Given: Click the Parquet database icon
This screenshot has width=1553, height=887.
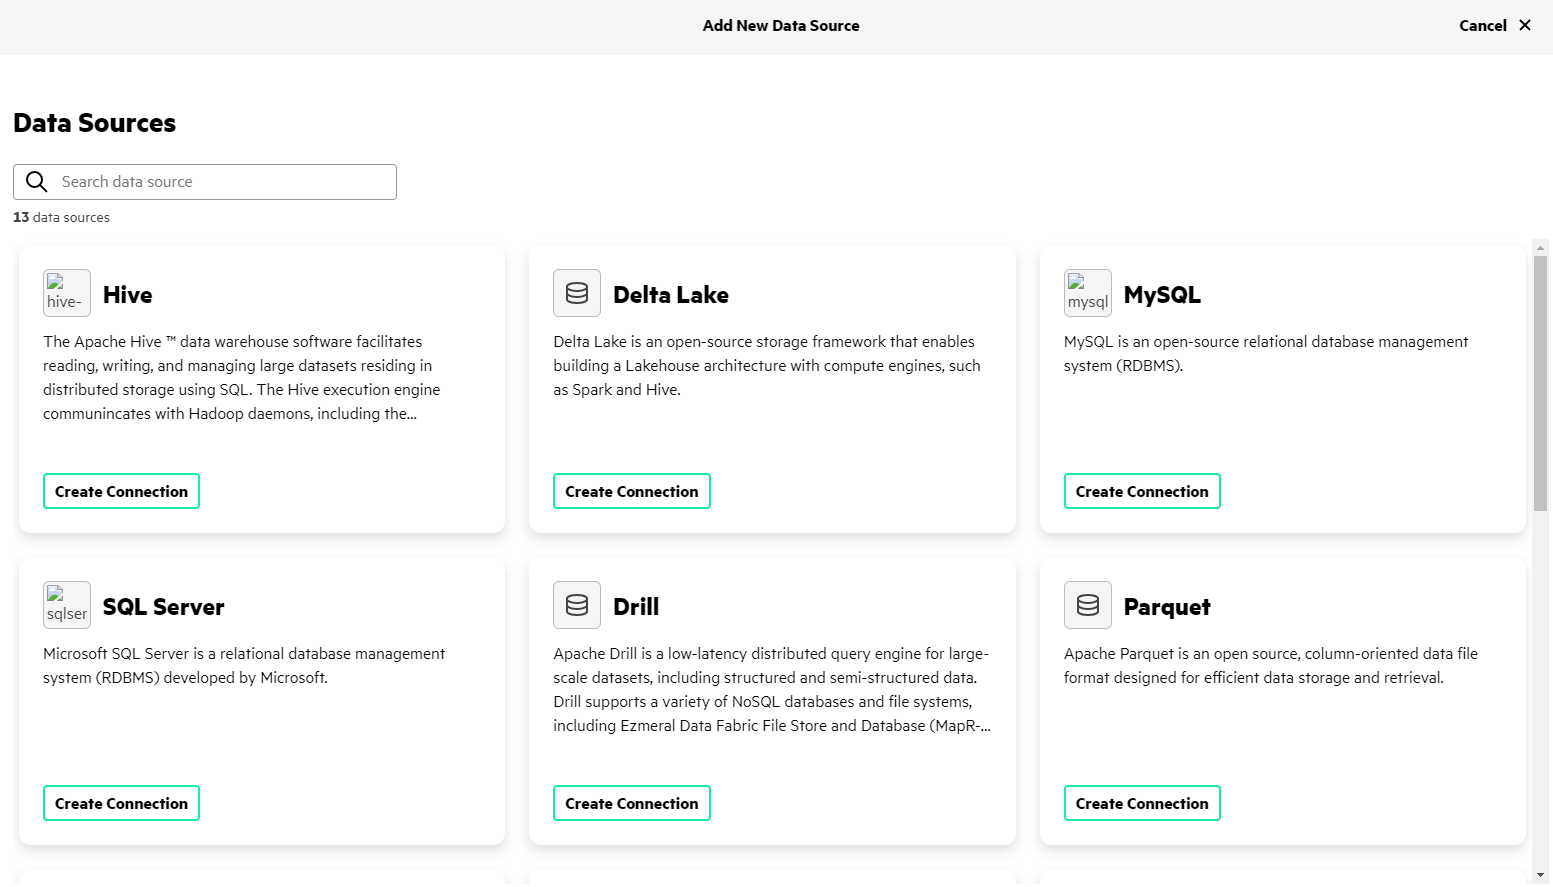Looking at the screenshot, I should 1088,605.
